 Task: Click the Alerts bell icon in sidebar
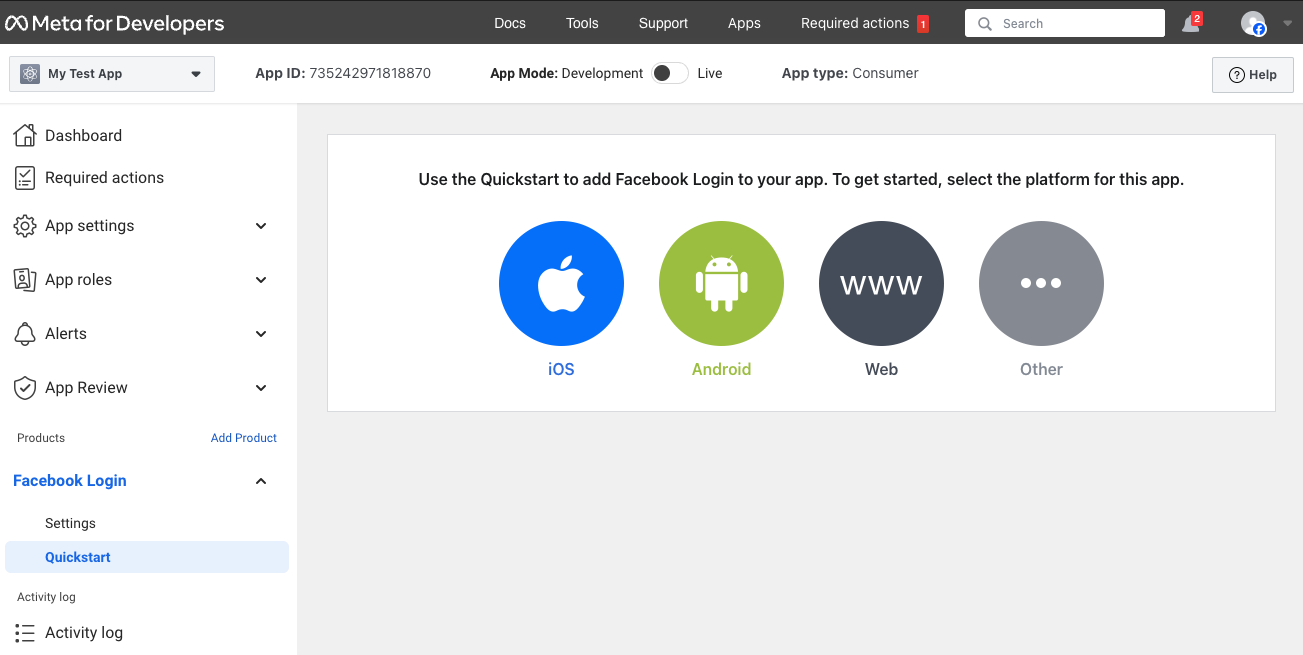pos(25,334)
